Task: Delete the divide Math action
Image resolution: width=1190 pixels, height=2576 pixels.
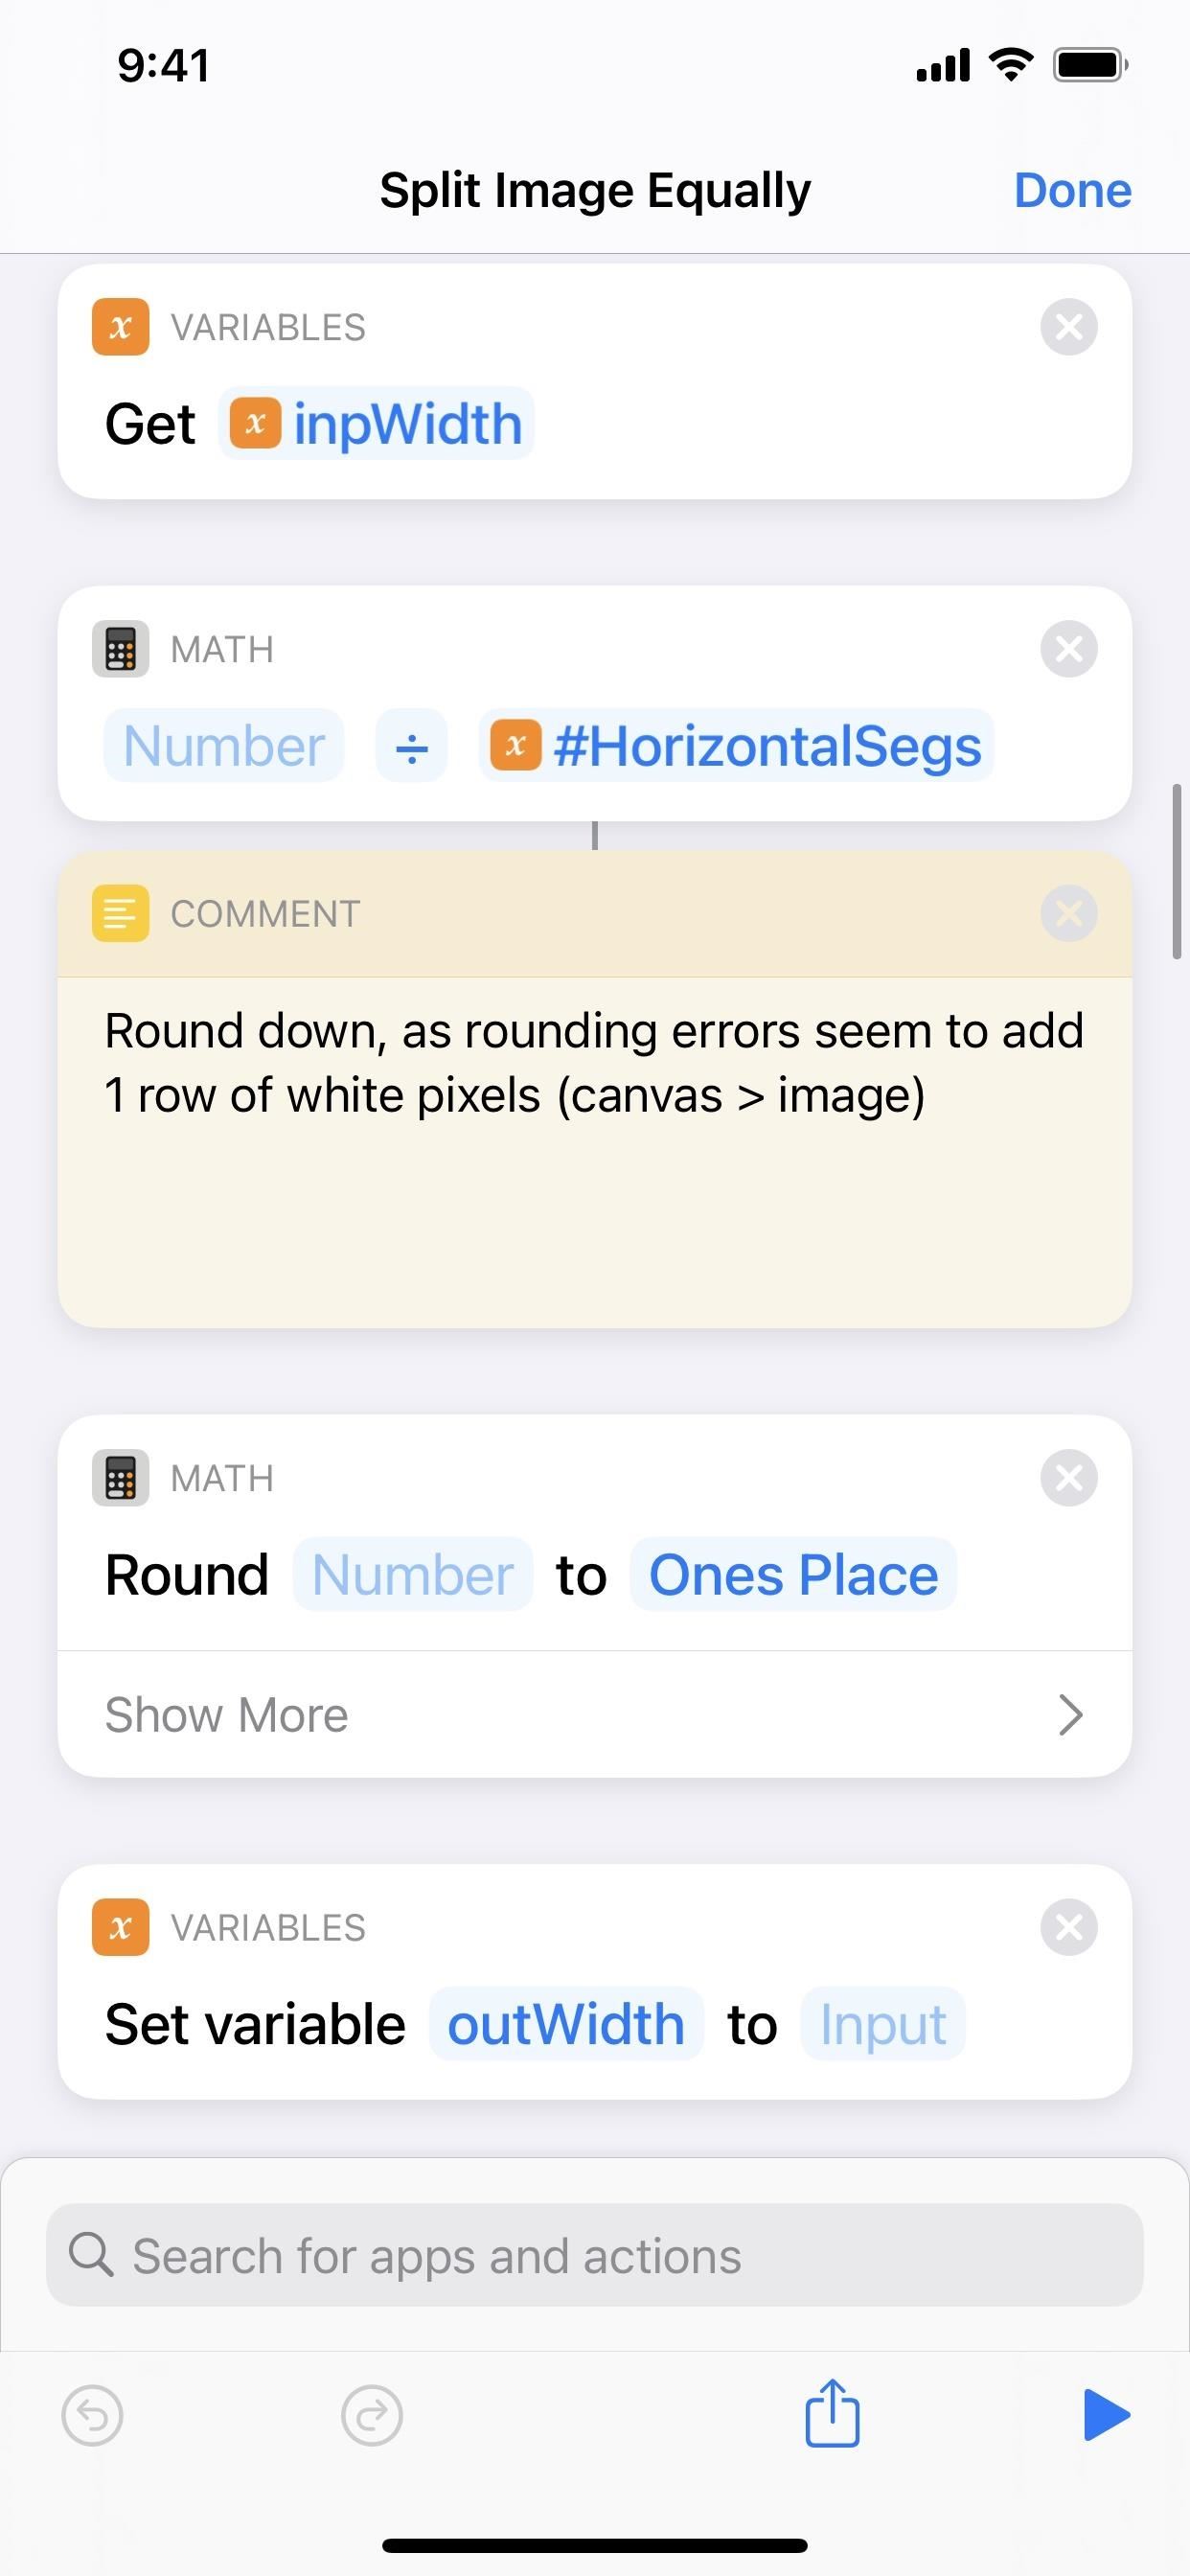Action: [x=1068, y=649]
